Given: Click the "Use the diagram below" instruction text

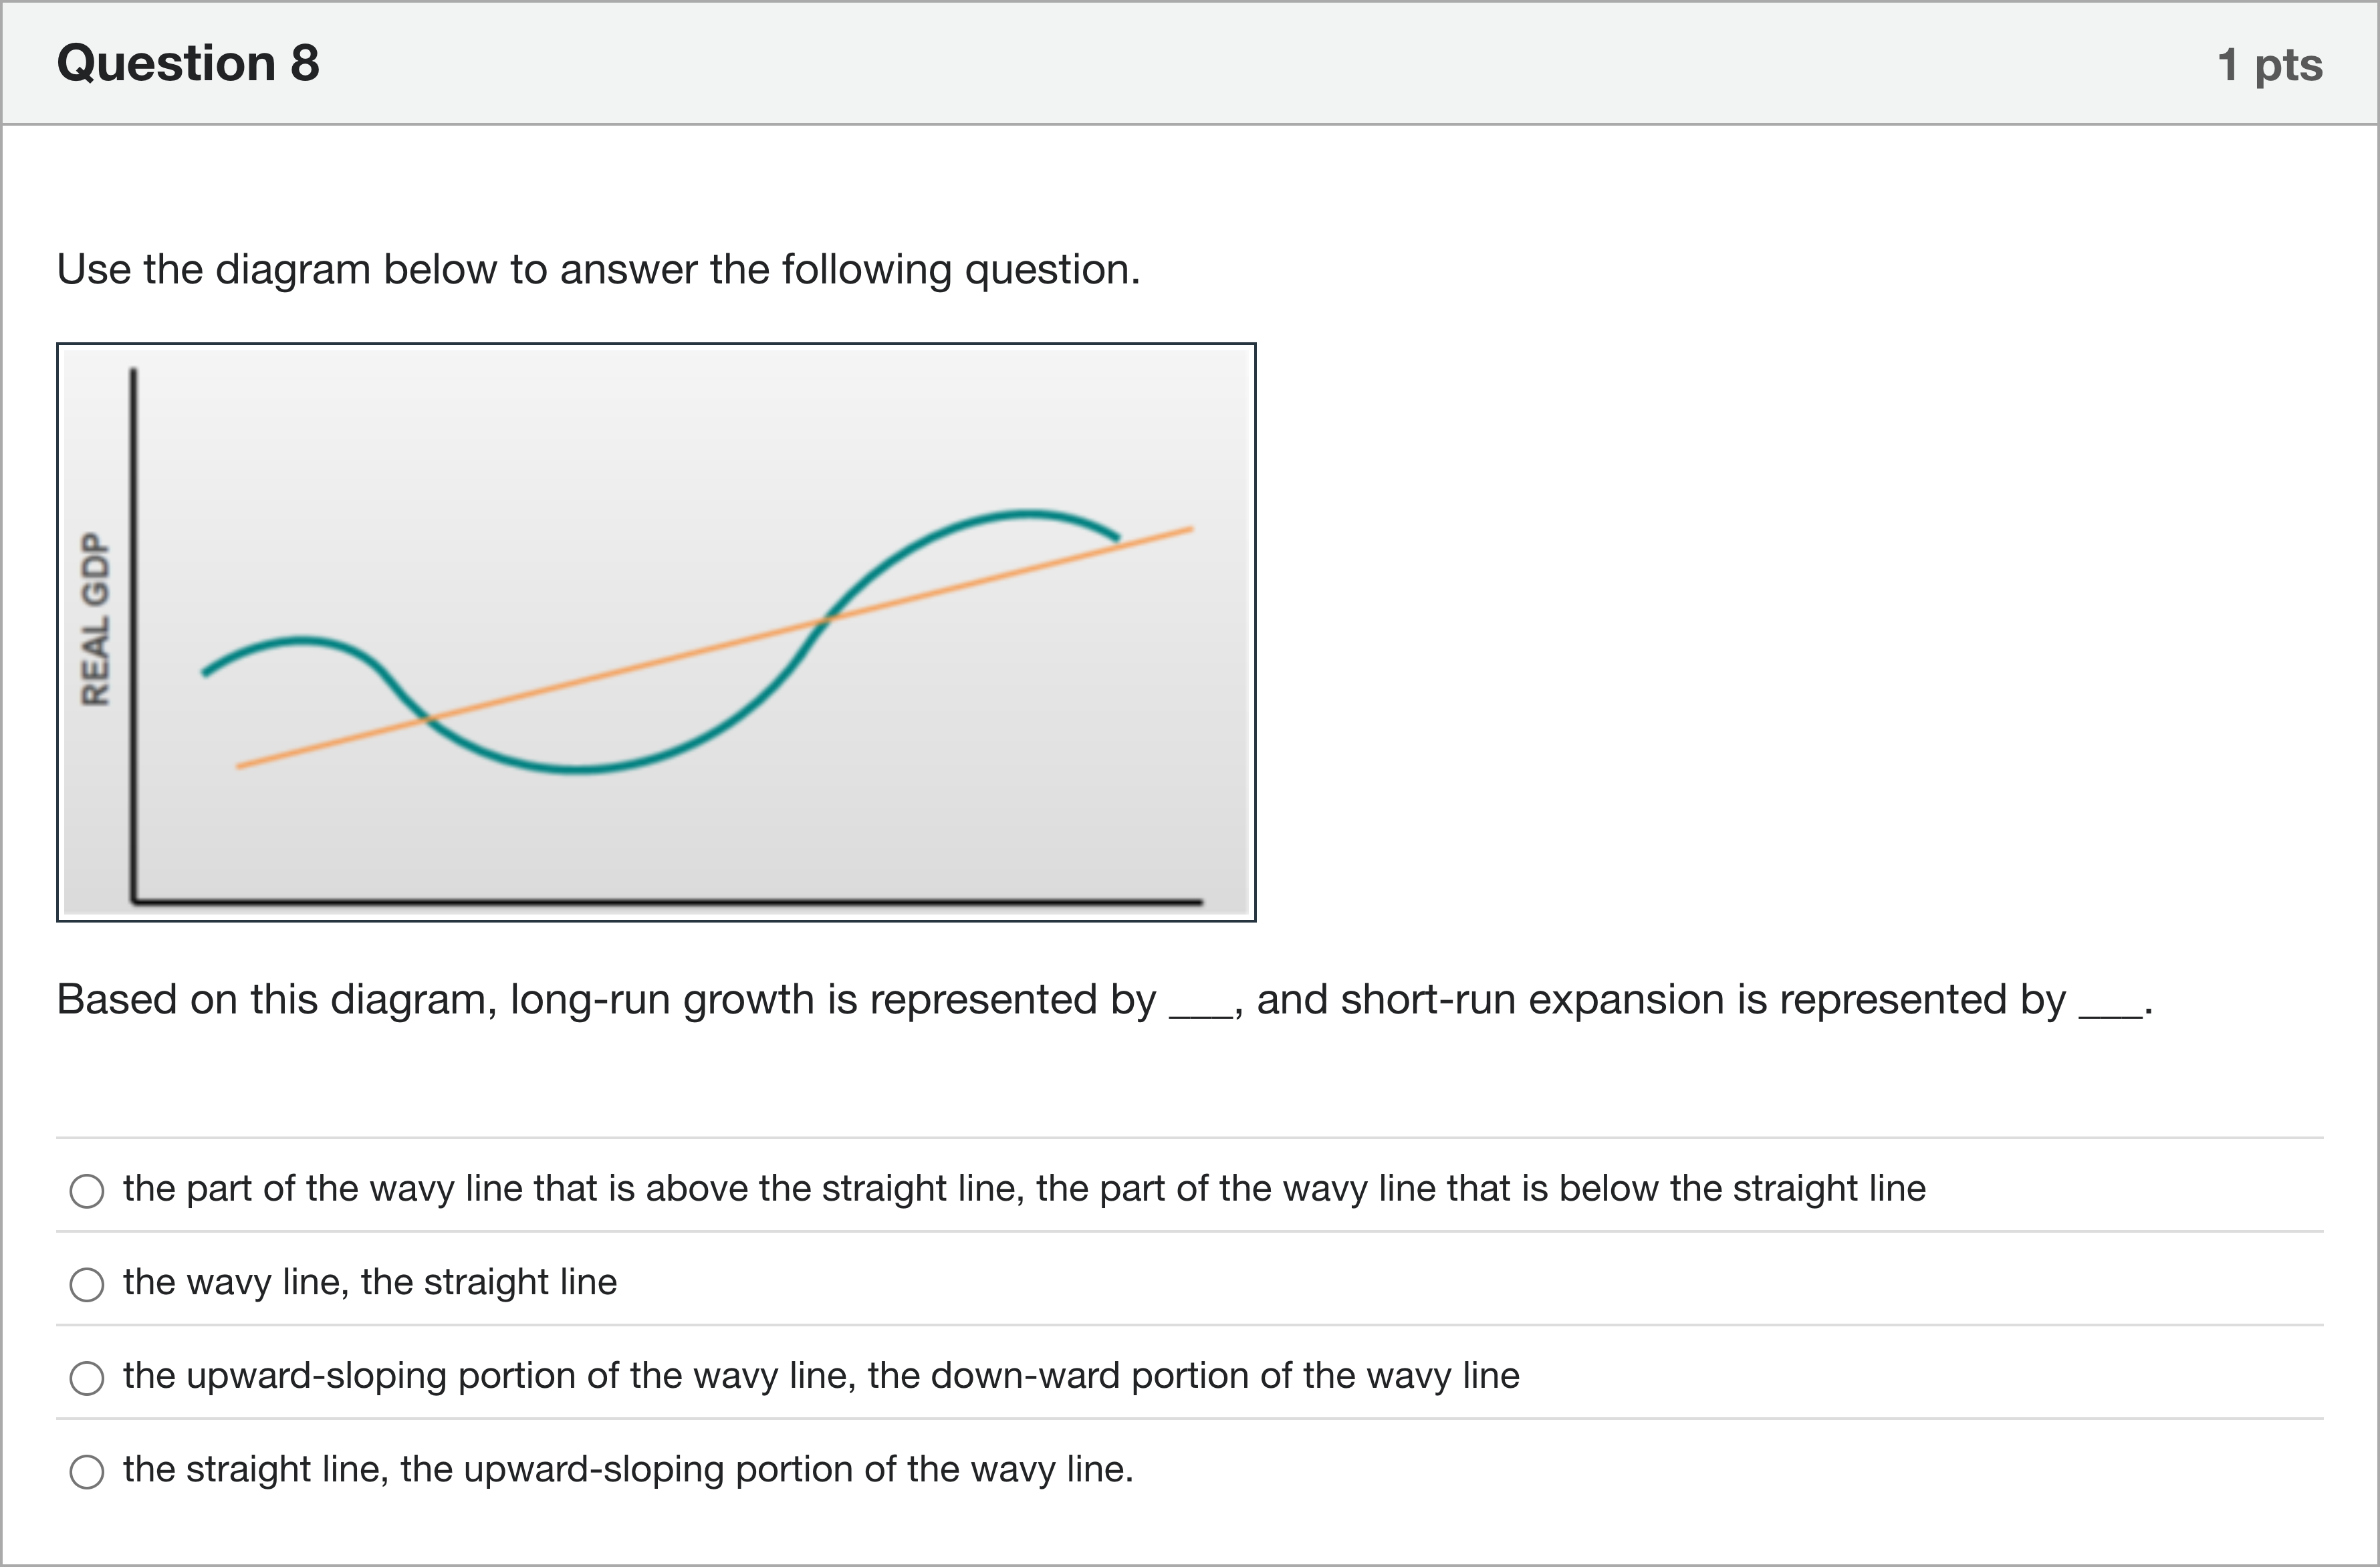Looking at the screenshot, I should tap(598, 270).
